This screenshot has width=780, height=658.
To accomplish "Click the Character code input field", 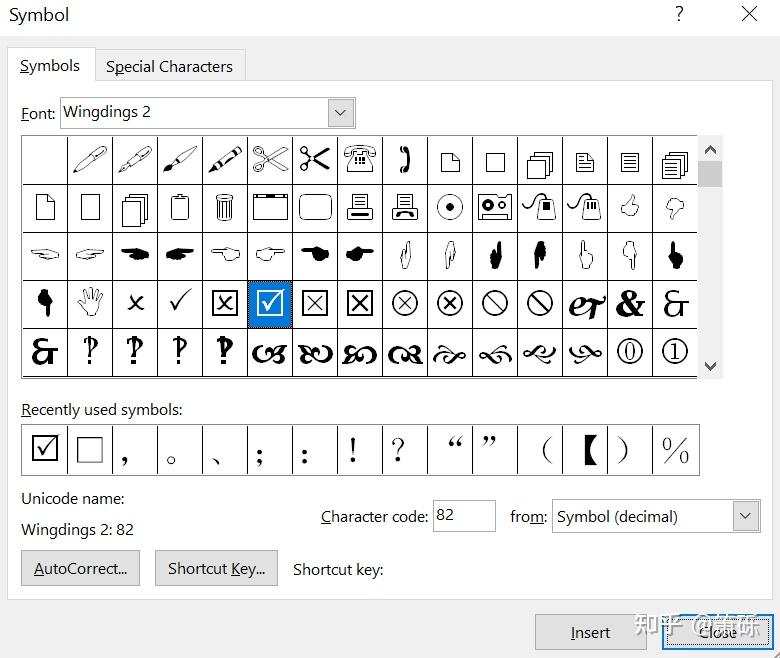I will pyautogui.click(x=464, y=516).
